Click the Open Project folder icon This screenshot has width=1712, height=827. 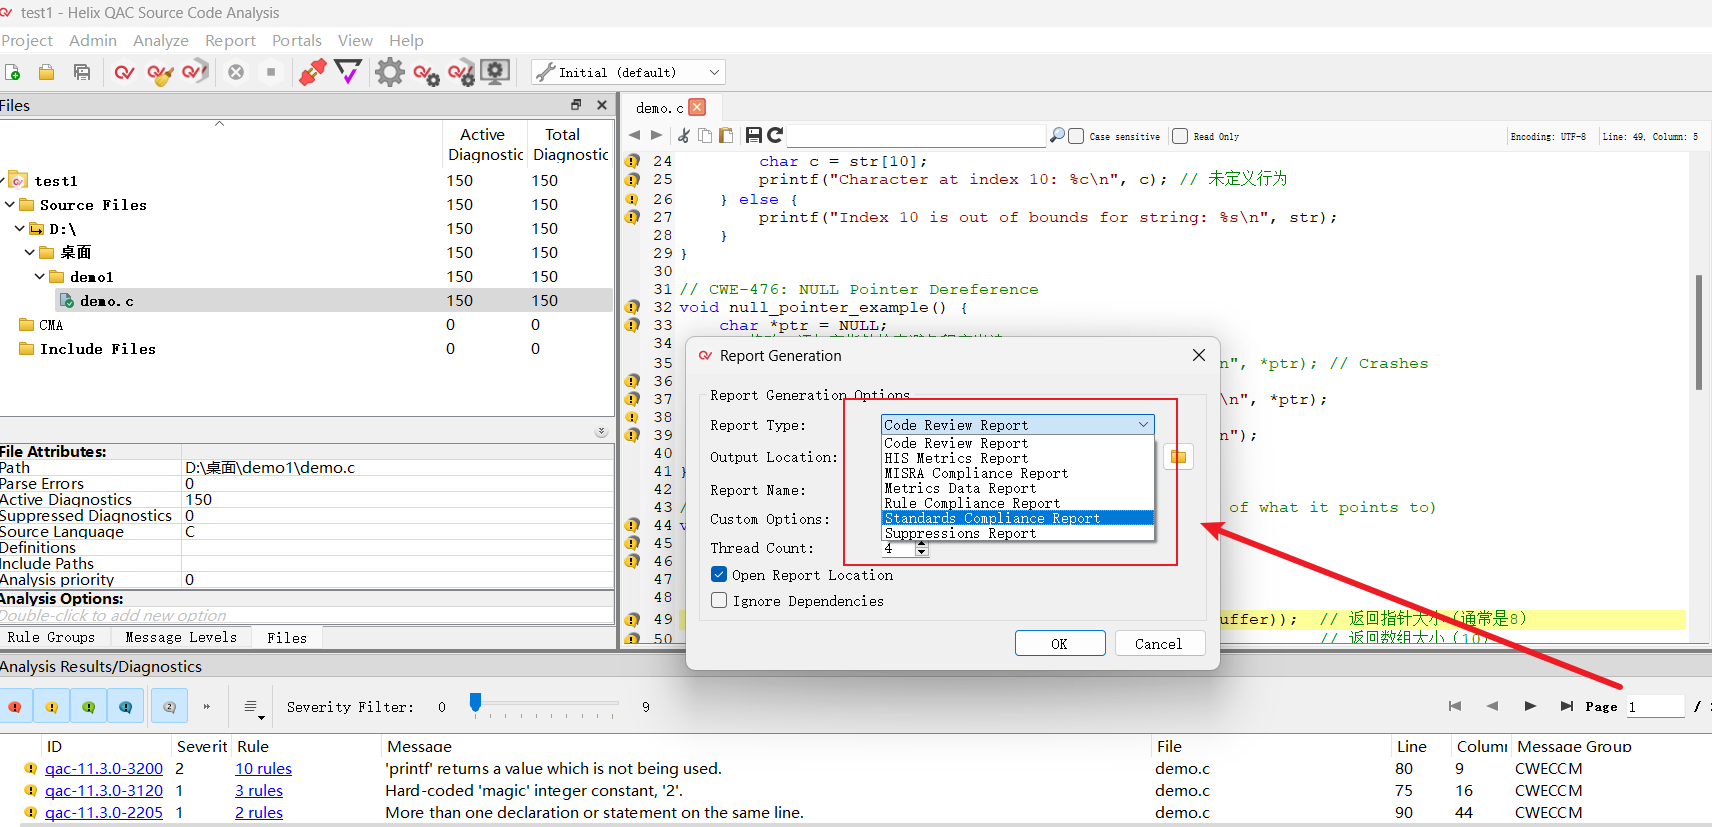[46, 72]
